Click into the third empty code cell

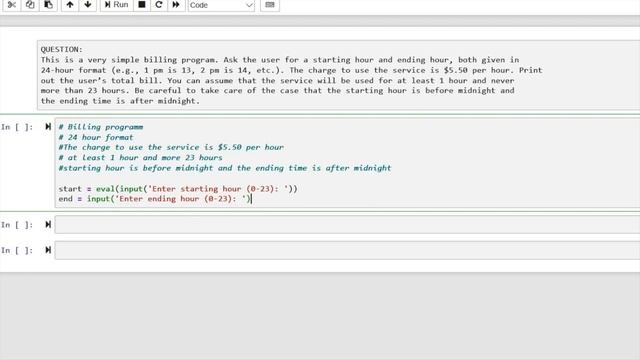pos(347,250)
